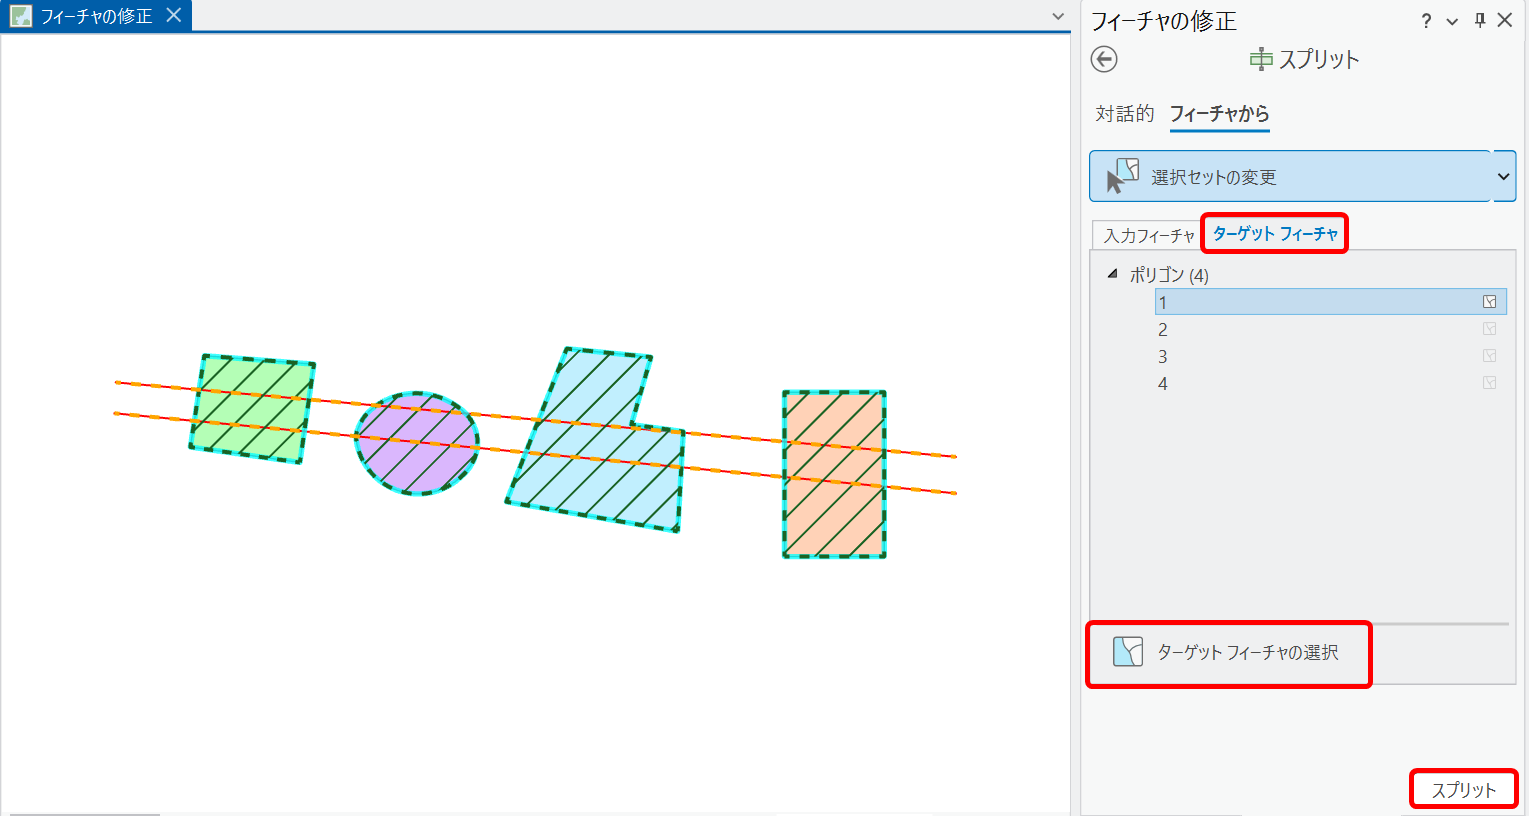
Task: Click the flash icon for polygon 2
Action: click(x=1489, y=329)
